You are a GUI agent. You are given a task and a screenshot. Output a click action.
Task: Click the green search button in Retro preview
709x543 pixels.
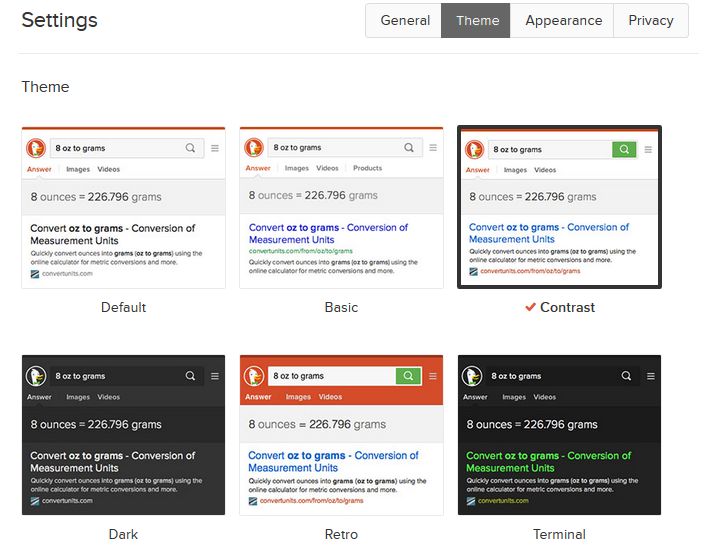coord(407,376)
